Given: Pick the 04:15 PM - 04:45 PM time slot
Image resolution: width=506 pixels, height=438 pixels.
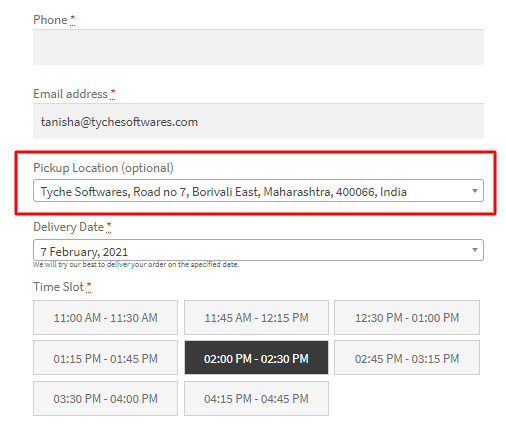Looking at the screenshot, I should tap(256, 399).
